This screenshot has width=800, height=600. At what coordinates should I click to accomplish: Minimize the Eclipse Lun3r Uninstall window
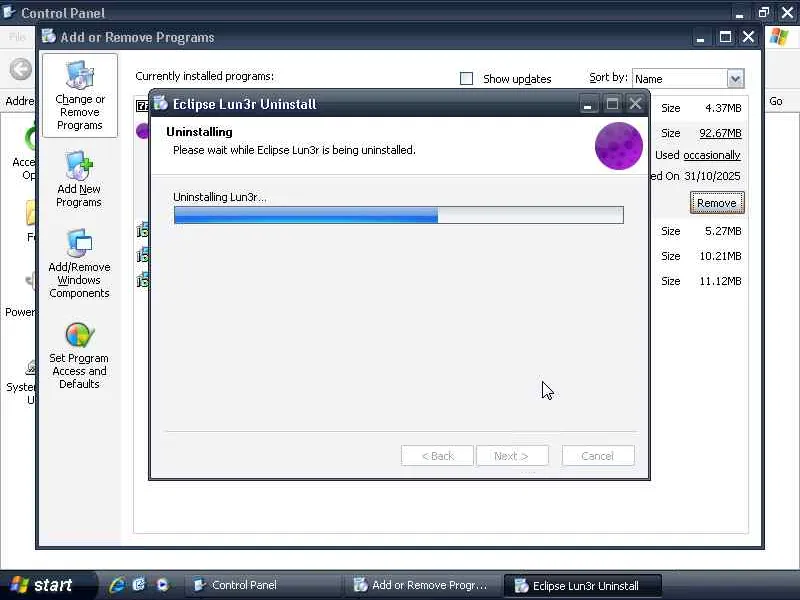(588, 104)
